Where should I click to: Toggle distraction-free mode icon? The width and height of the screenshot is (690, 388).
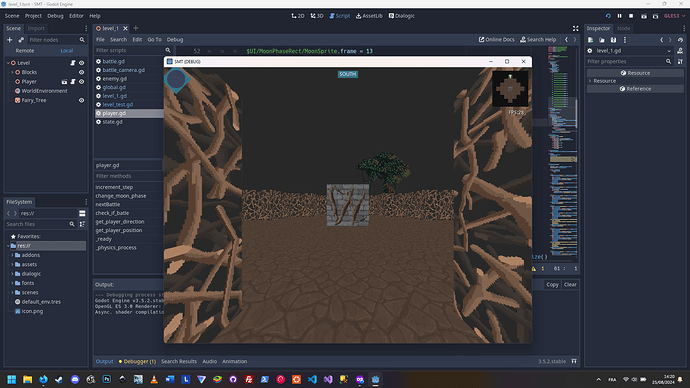tap(575, 28)
